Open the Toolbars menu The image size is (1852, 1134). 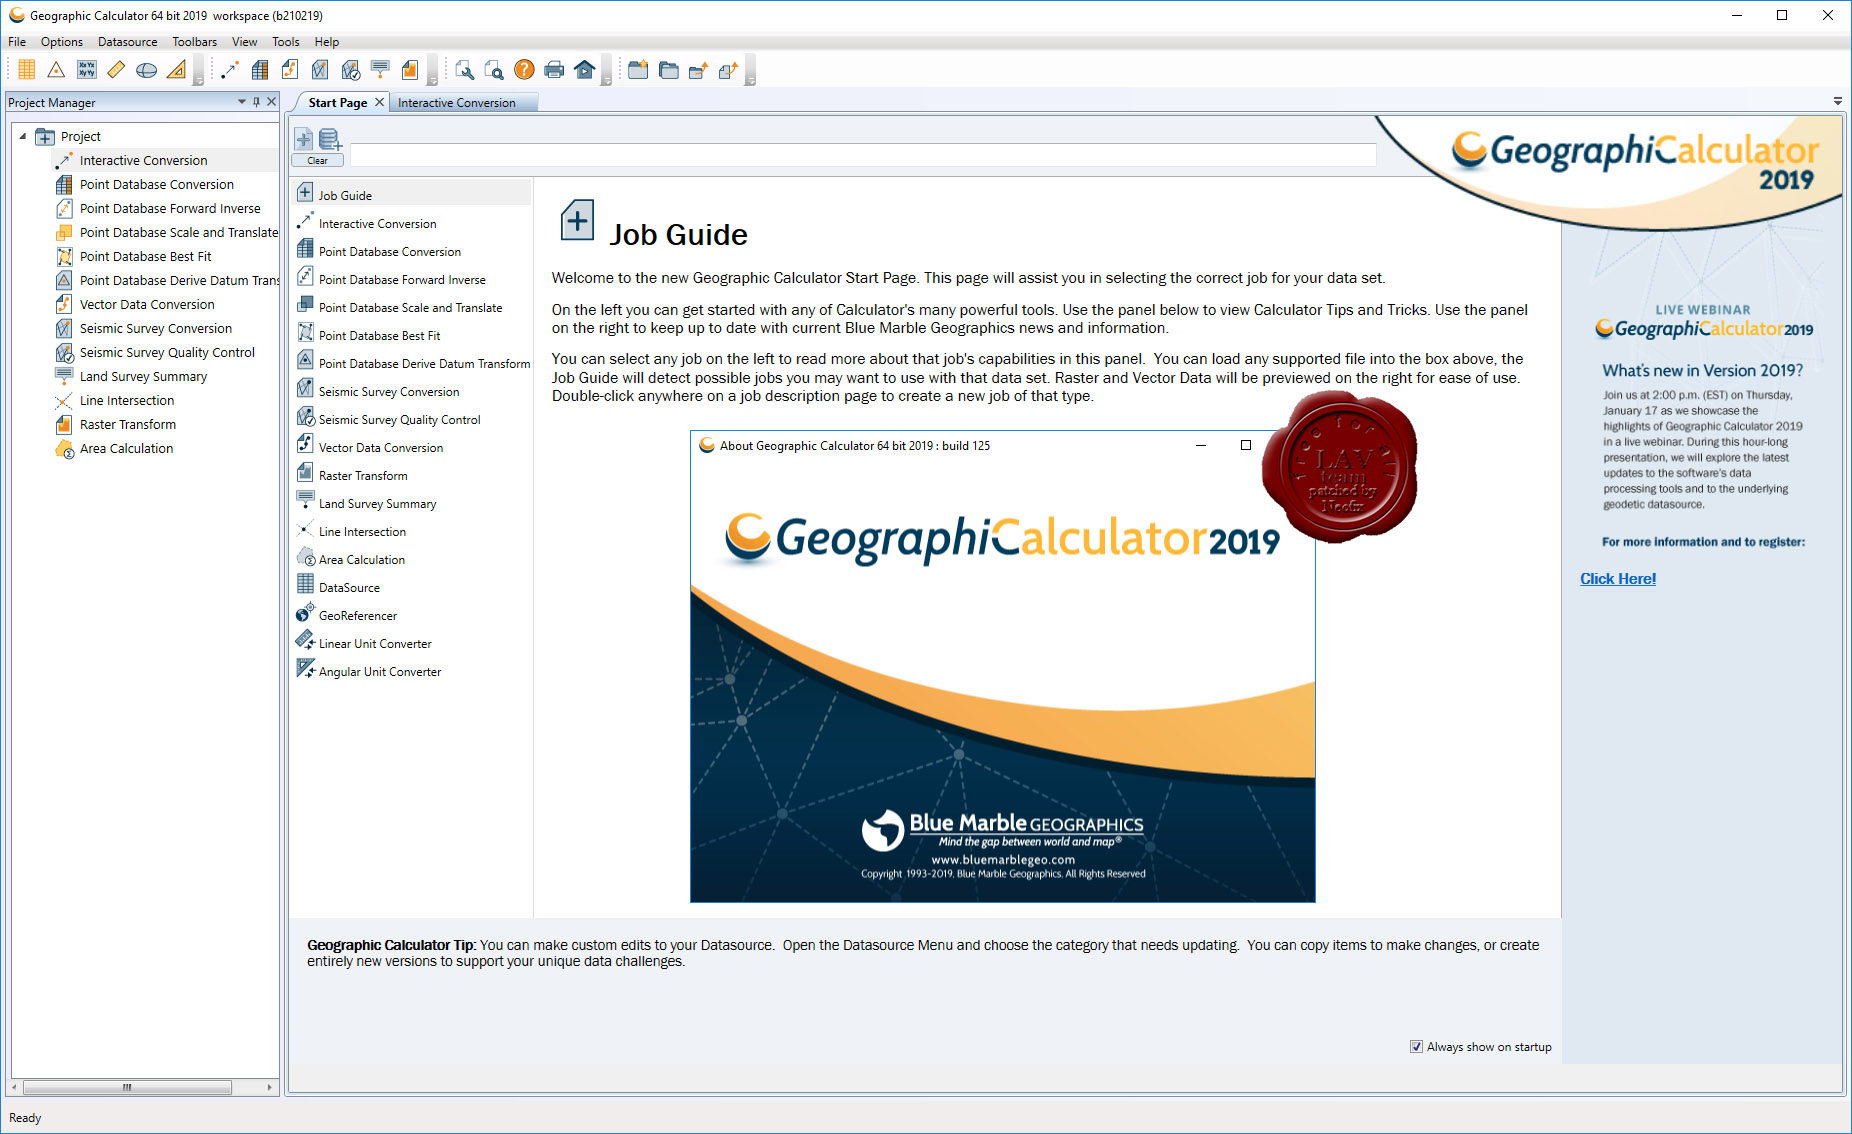(x=195, y=42)
